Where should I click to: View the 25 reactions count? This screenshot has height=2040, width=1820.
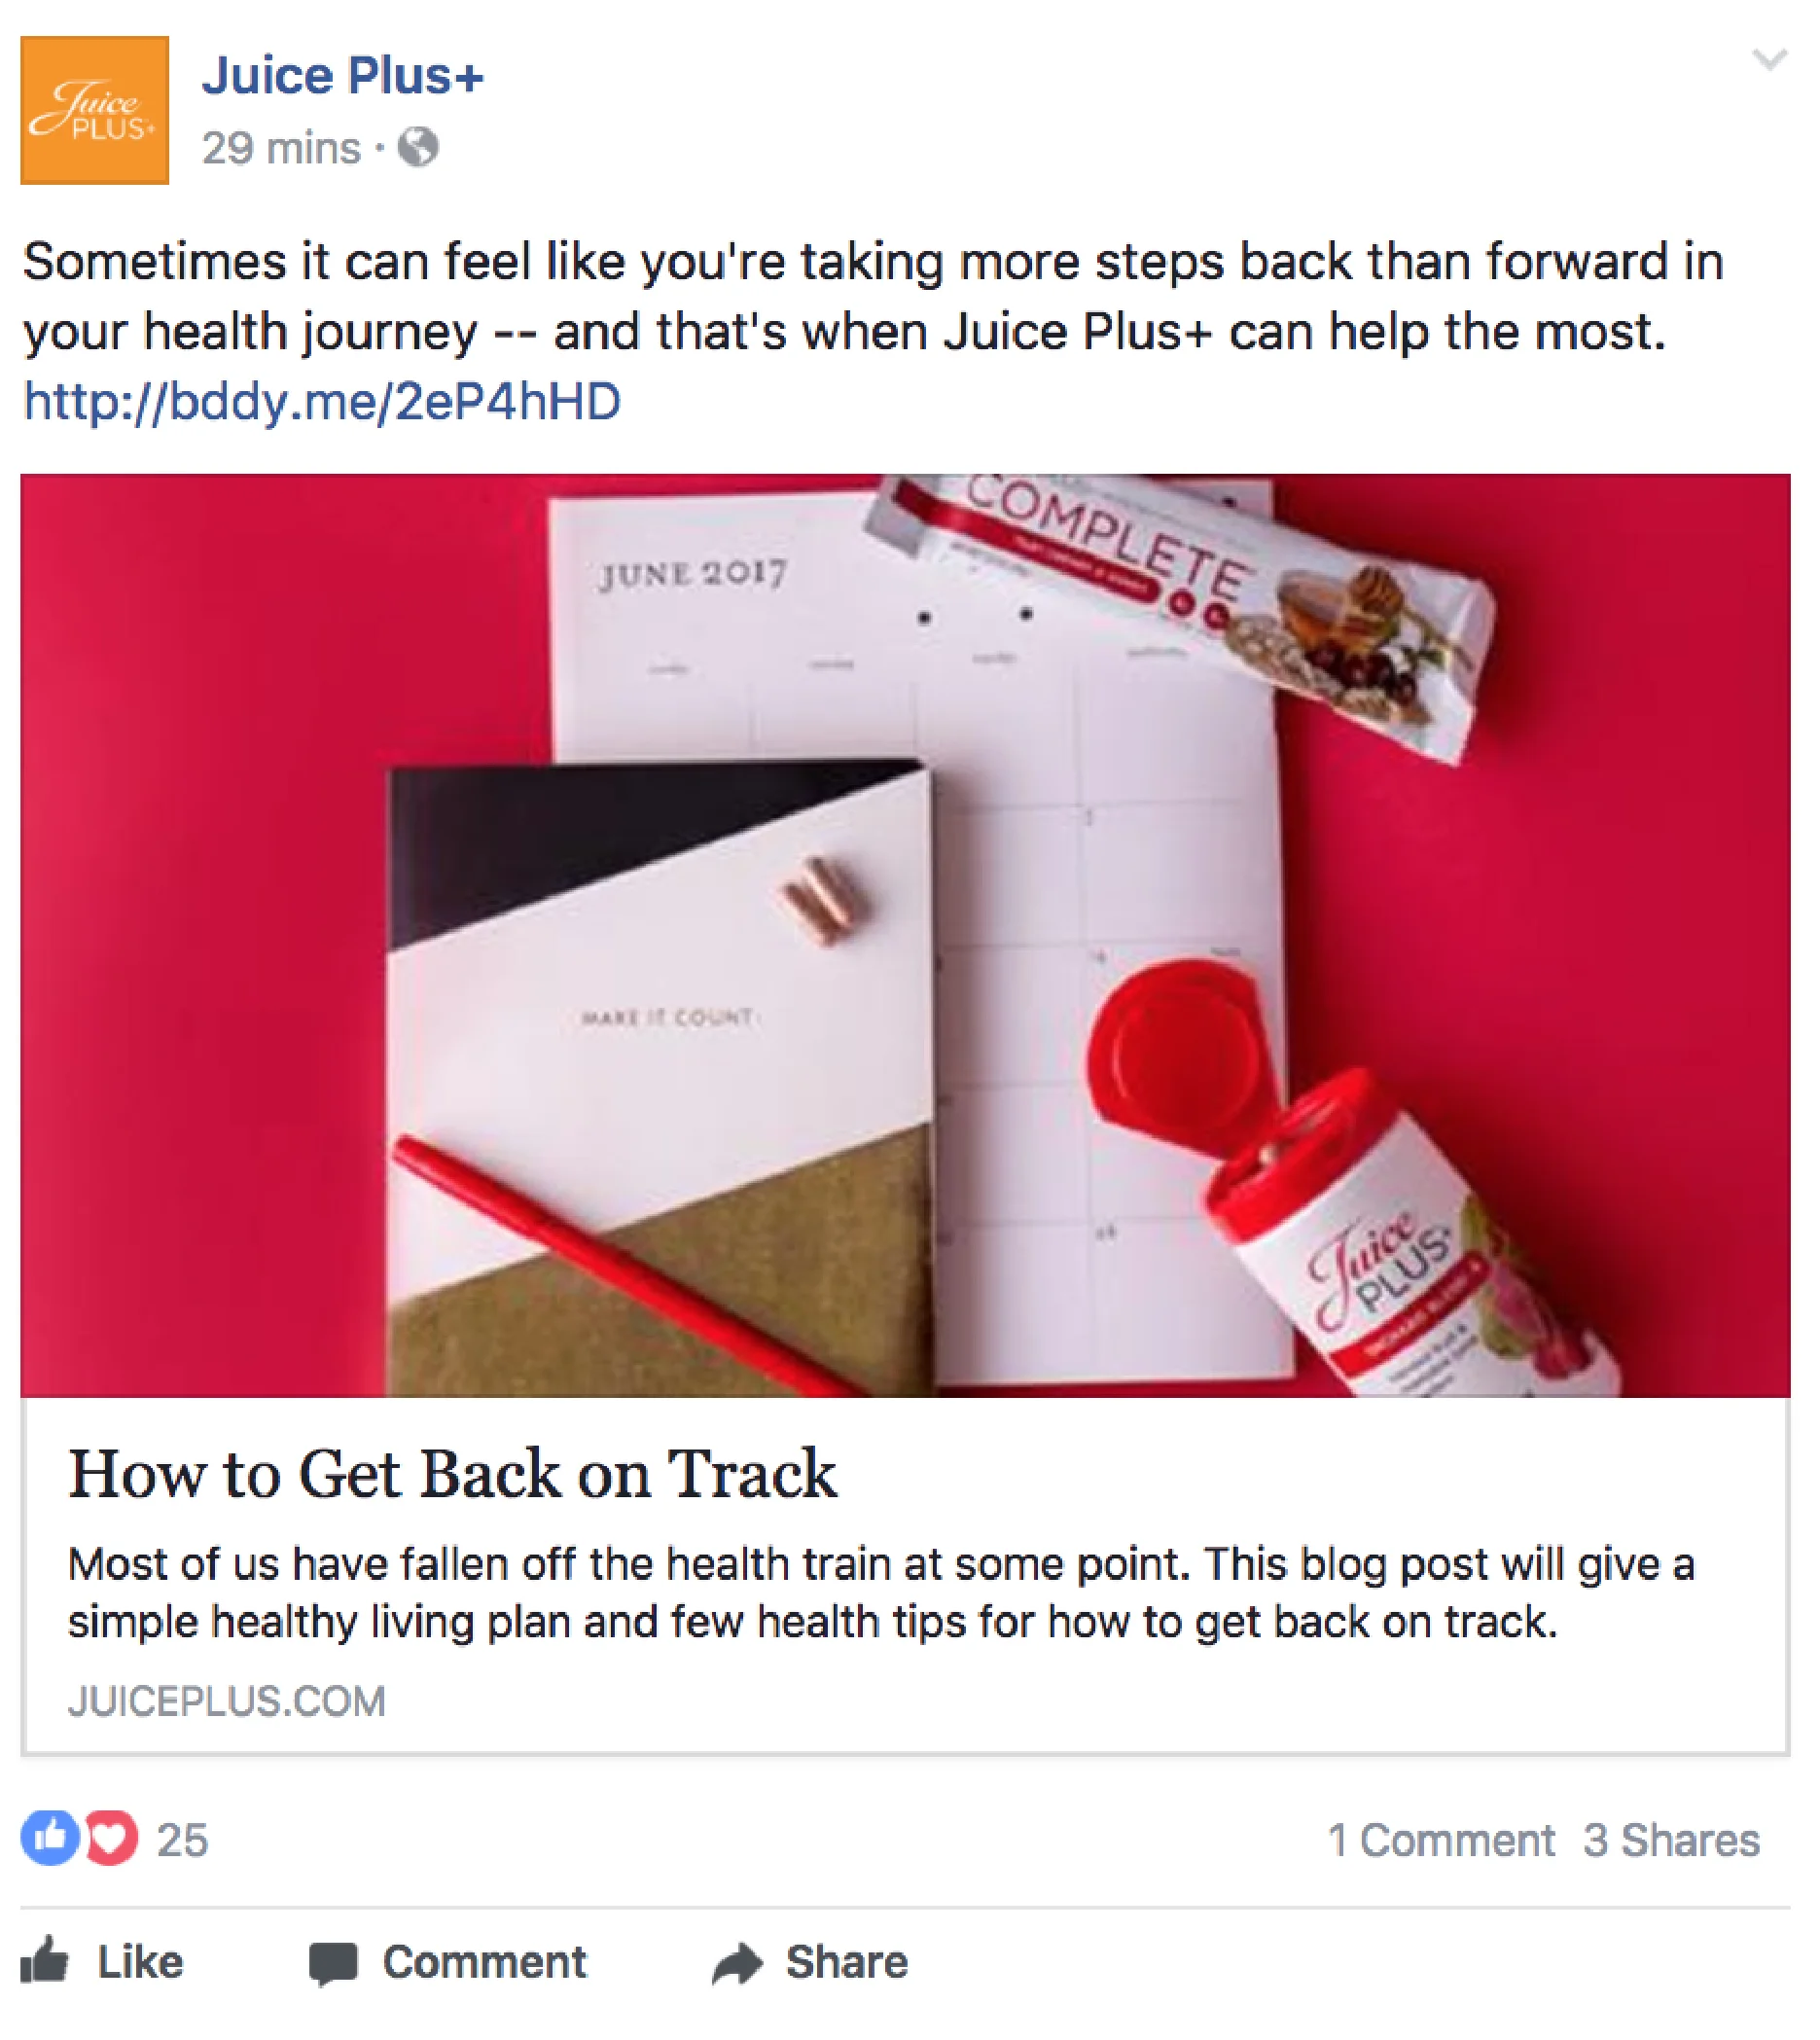coord(182,1840)
